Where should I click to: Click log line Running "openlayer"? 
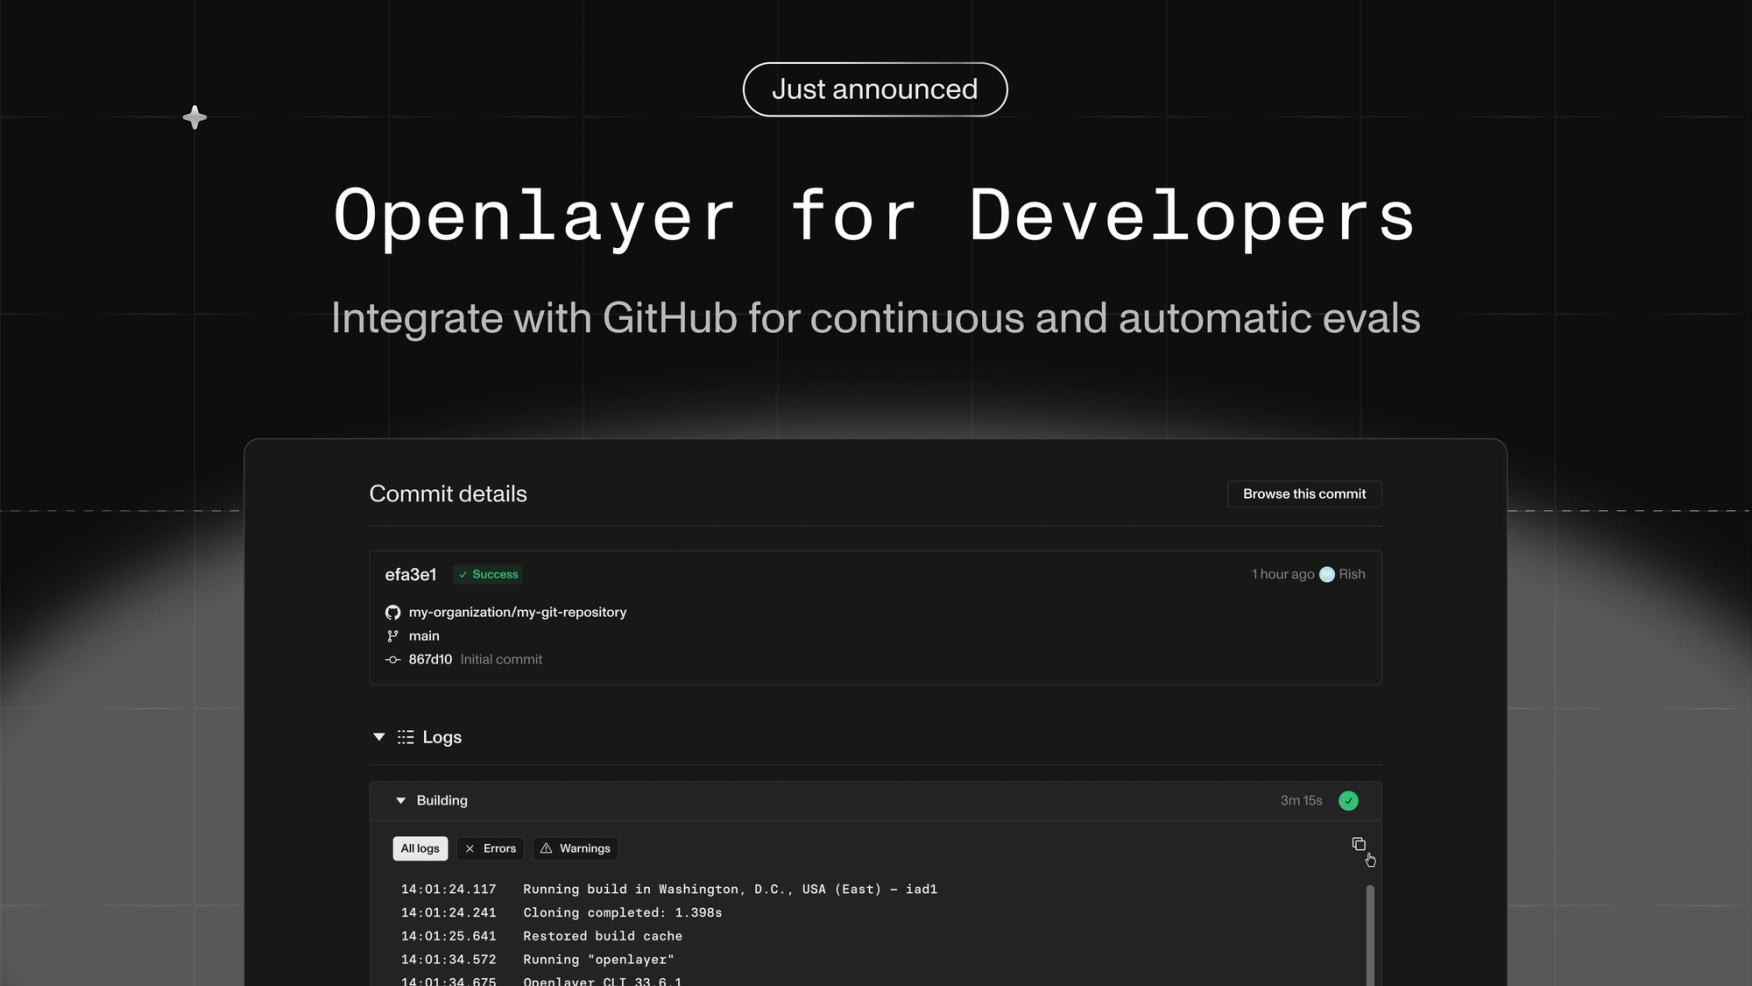point(599,960)
